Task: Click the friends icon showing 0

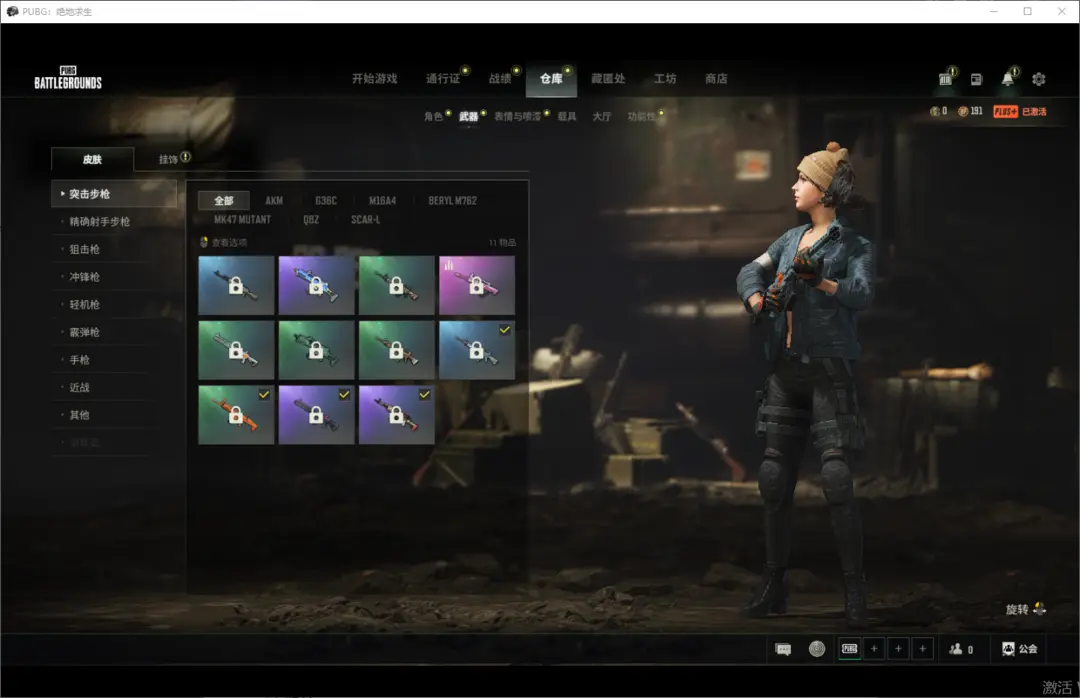Action: 960,649
